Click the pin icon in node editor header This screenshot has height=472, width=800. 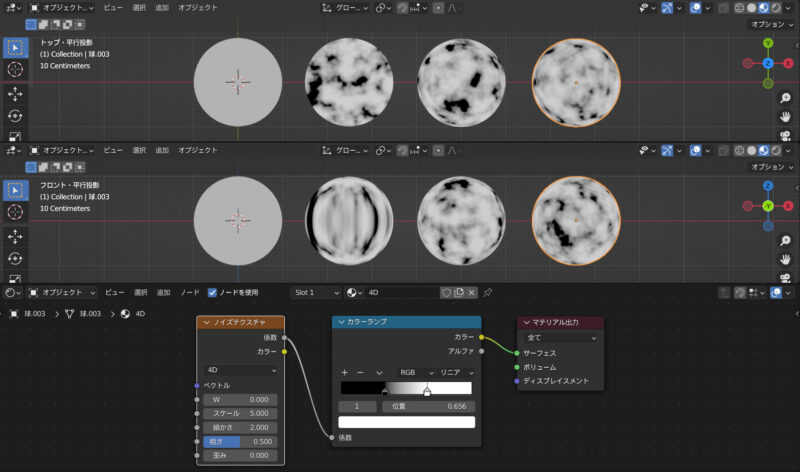(488, 292)
